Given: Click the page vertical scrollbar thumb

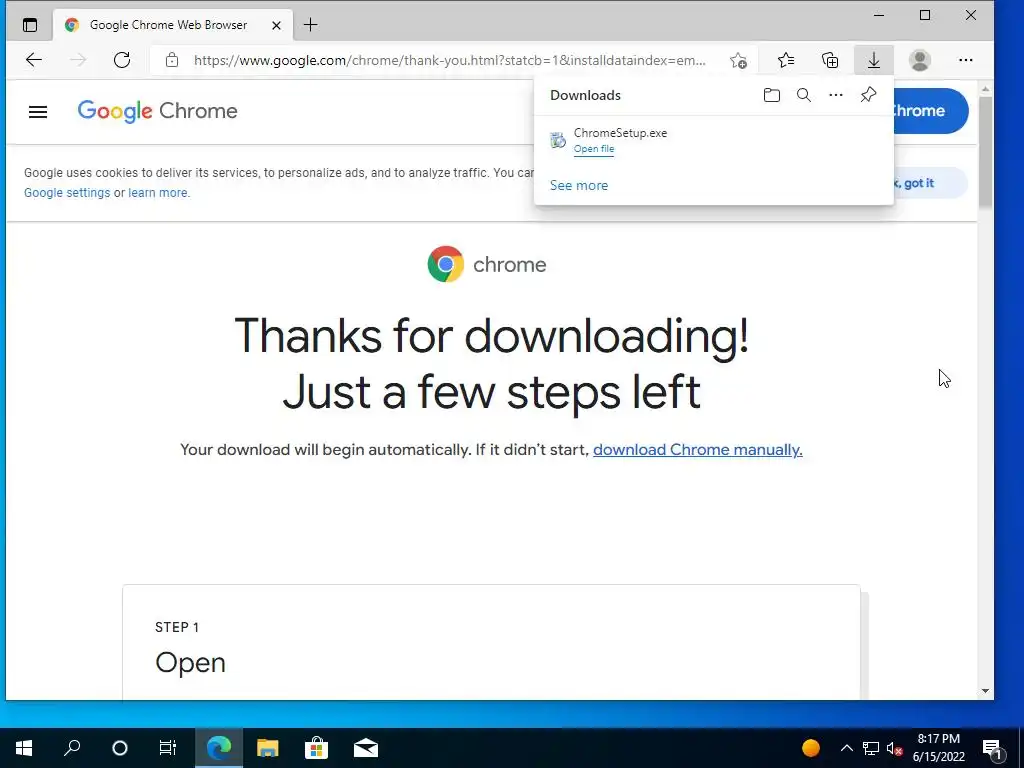Looking at the screenshot, I should [985, 152].
